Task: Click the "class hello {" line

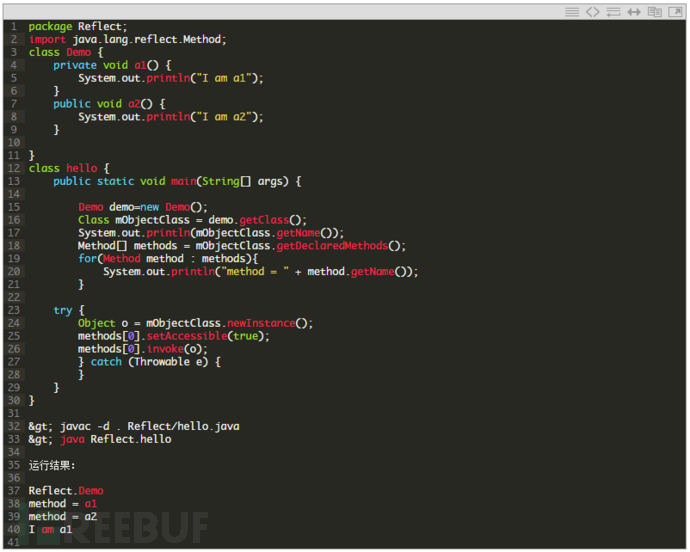Action: point(69,169)
